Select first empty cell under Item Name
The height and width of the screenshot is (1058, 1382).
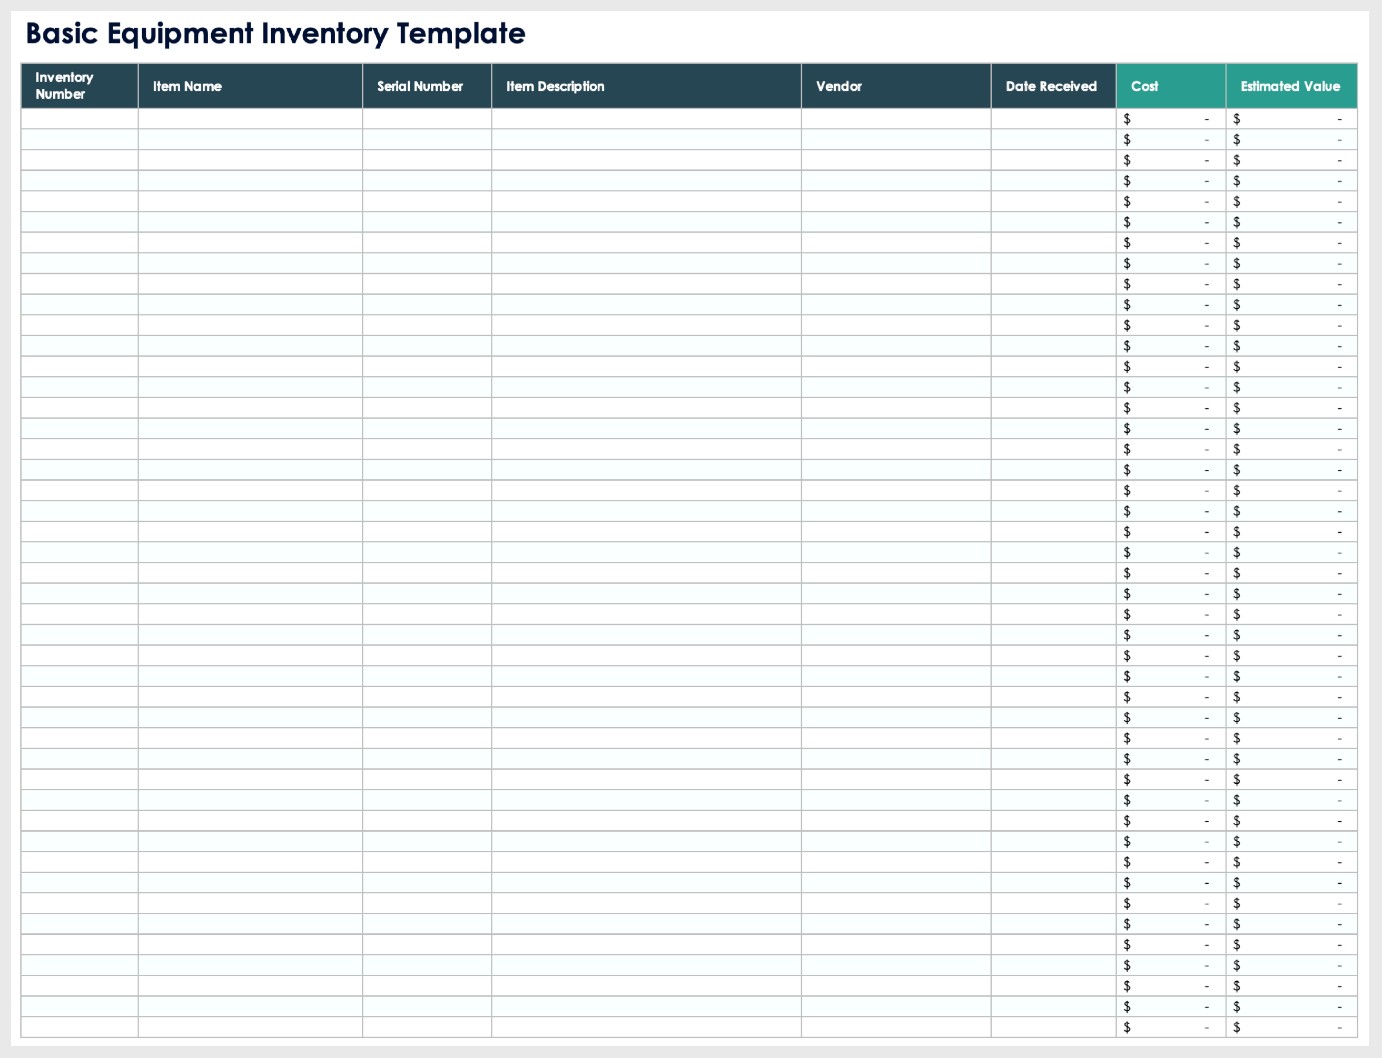click(250, 119)
